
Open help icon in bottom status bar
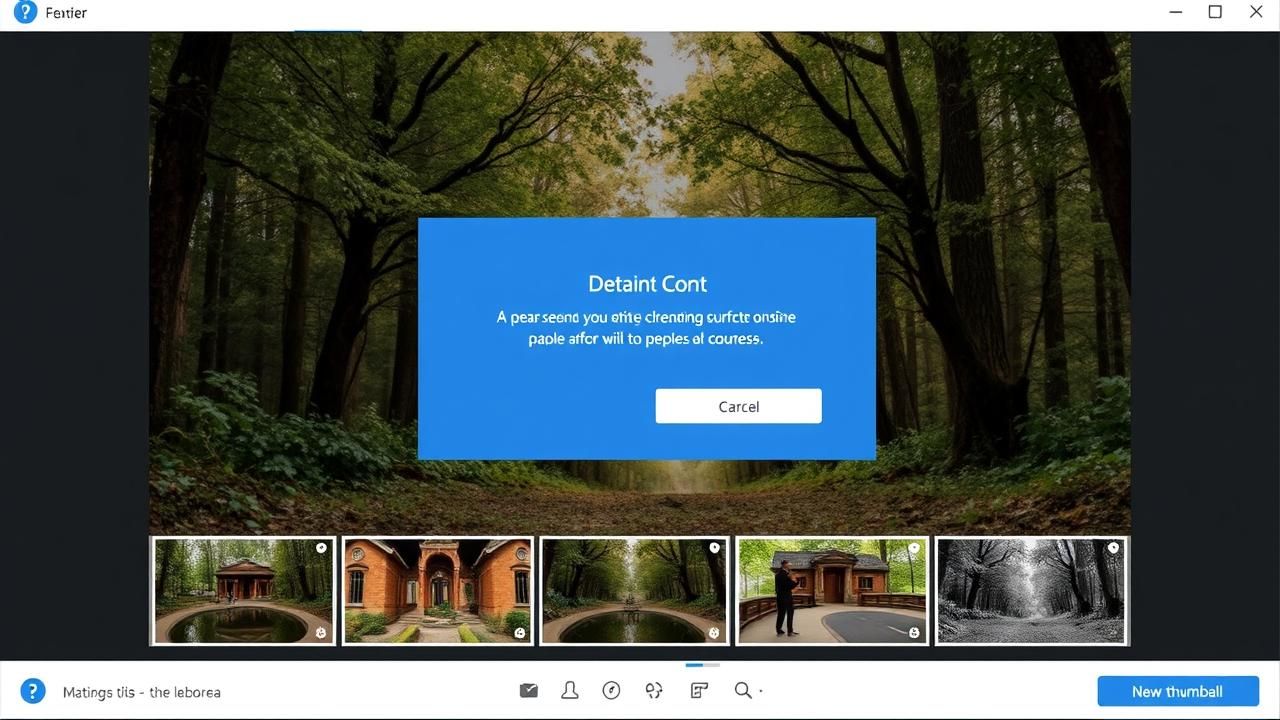(x=33, y=691)
